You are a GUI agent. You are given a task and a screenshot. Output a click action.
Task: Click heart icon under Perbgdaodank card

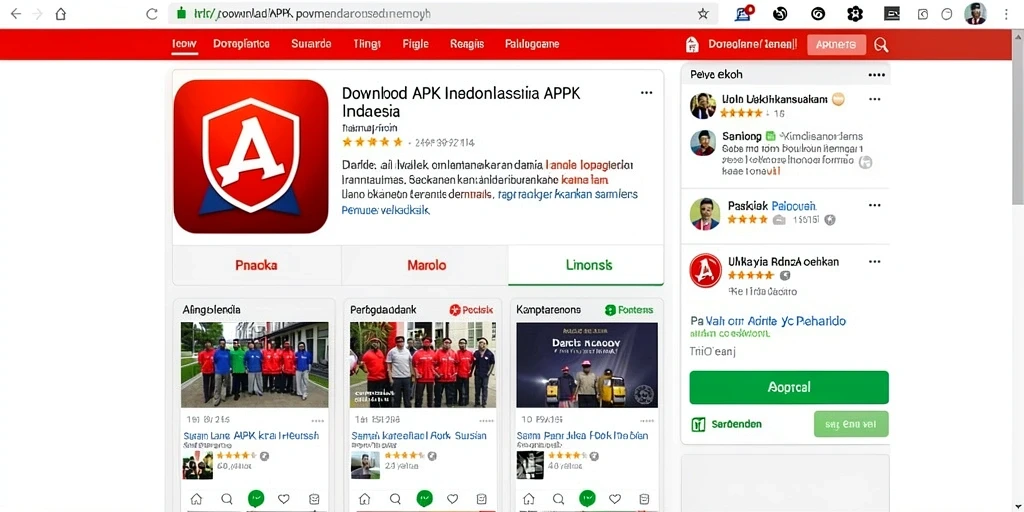(x=452, y=499)
